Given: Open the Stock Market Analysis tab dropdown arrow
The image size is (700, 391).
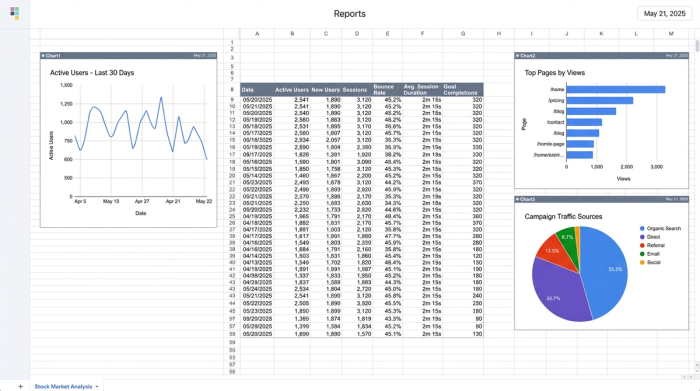Looking at the screenshot, I should point(97,387).
